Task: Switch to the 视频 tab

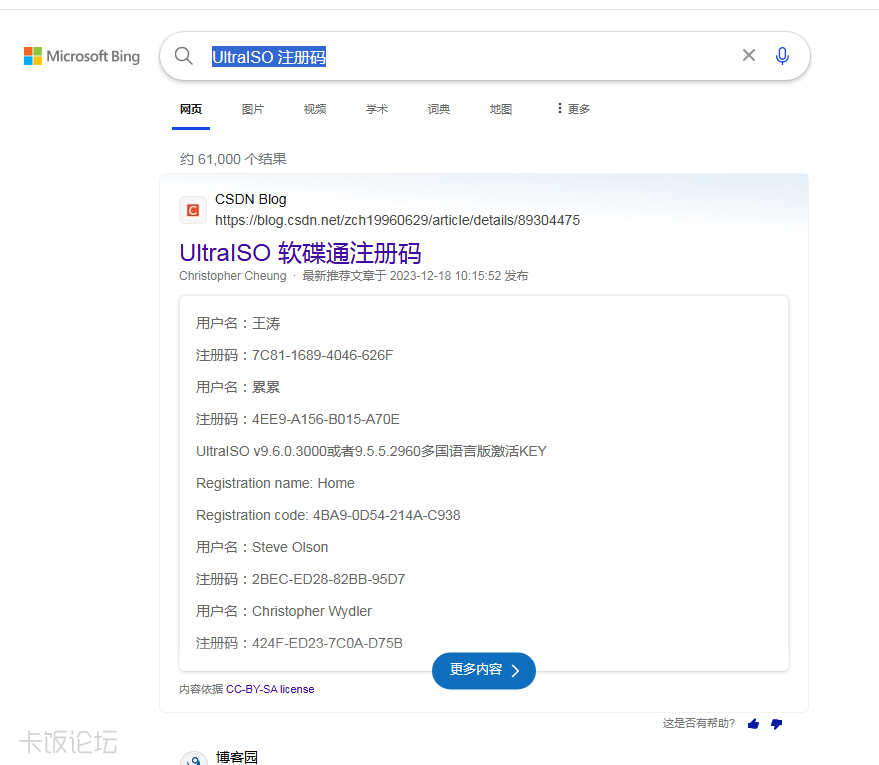Action: click(315, 109)
